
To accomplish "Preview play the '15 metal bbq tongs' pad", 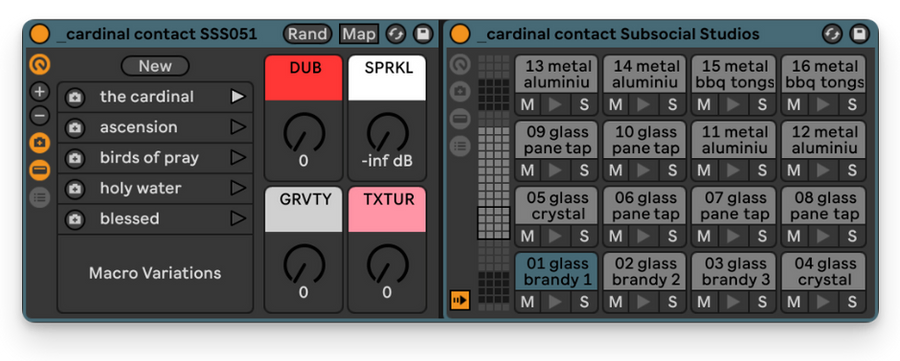I will coord(734,104).
